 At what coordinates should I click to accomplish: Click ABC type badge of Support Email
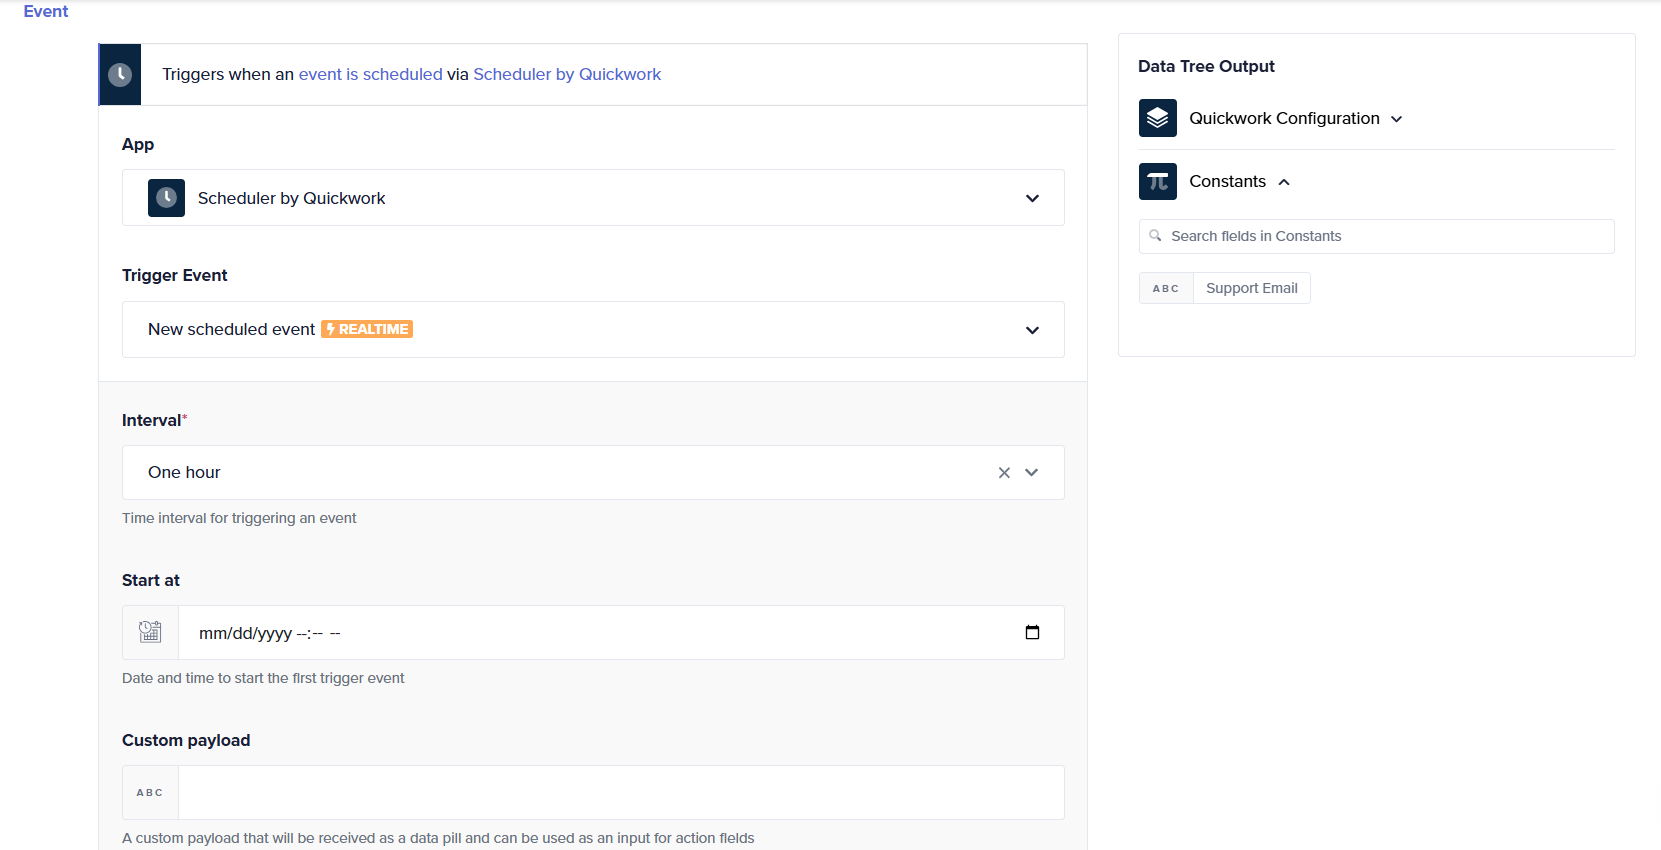(1166, 288)
